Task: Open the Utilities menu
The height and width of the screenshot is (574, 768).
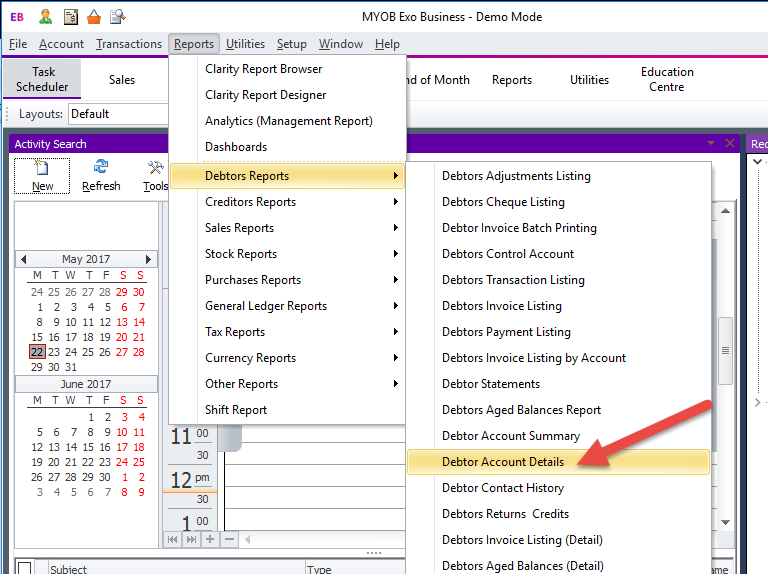Action: point(245,44)
